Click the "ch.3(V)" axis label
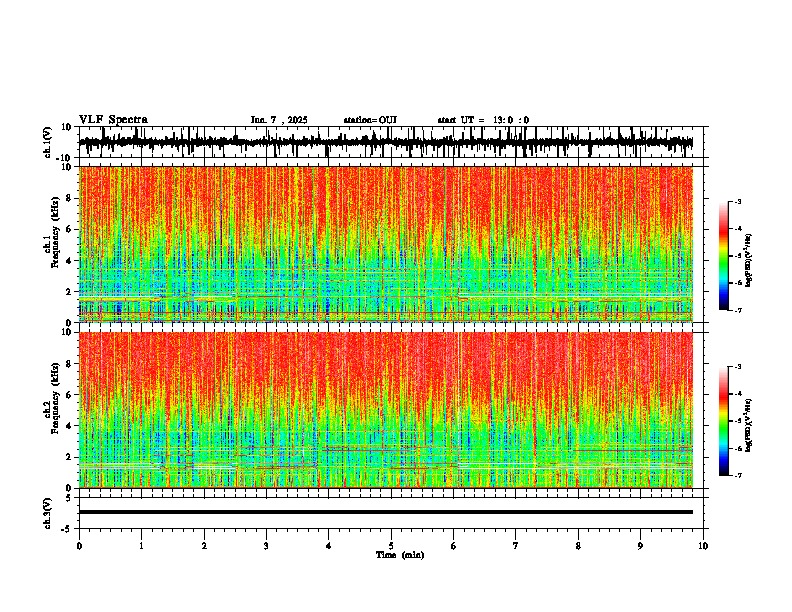Screen dimensions: 792x612 [48, 513]
